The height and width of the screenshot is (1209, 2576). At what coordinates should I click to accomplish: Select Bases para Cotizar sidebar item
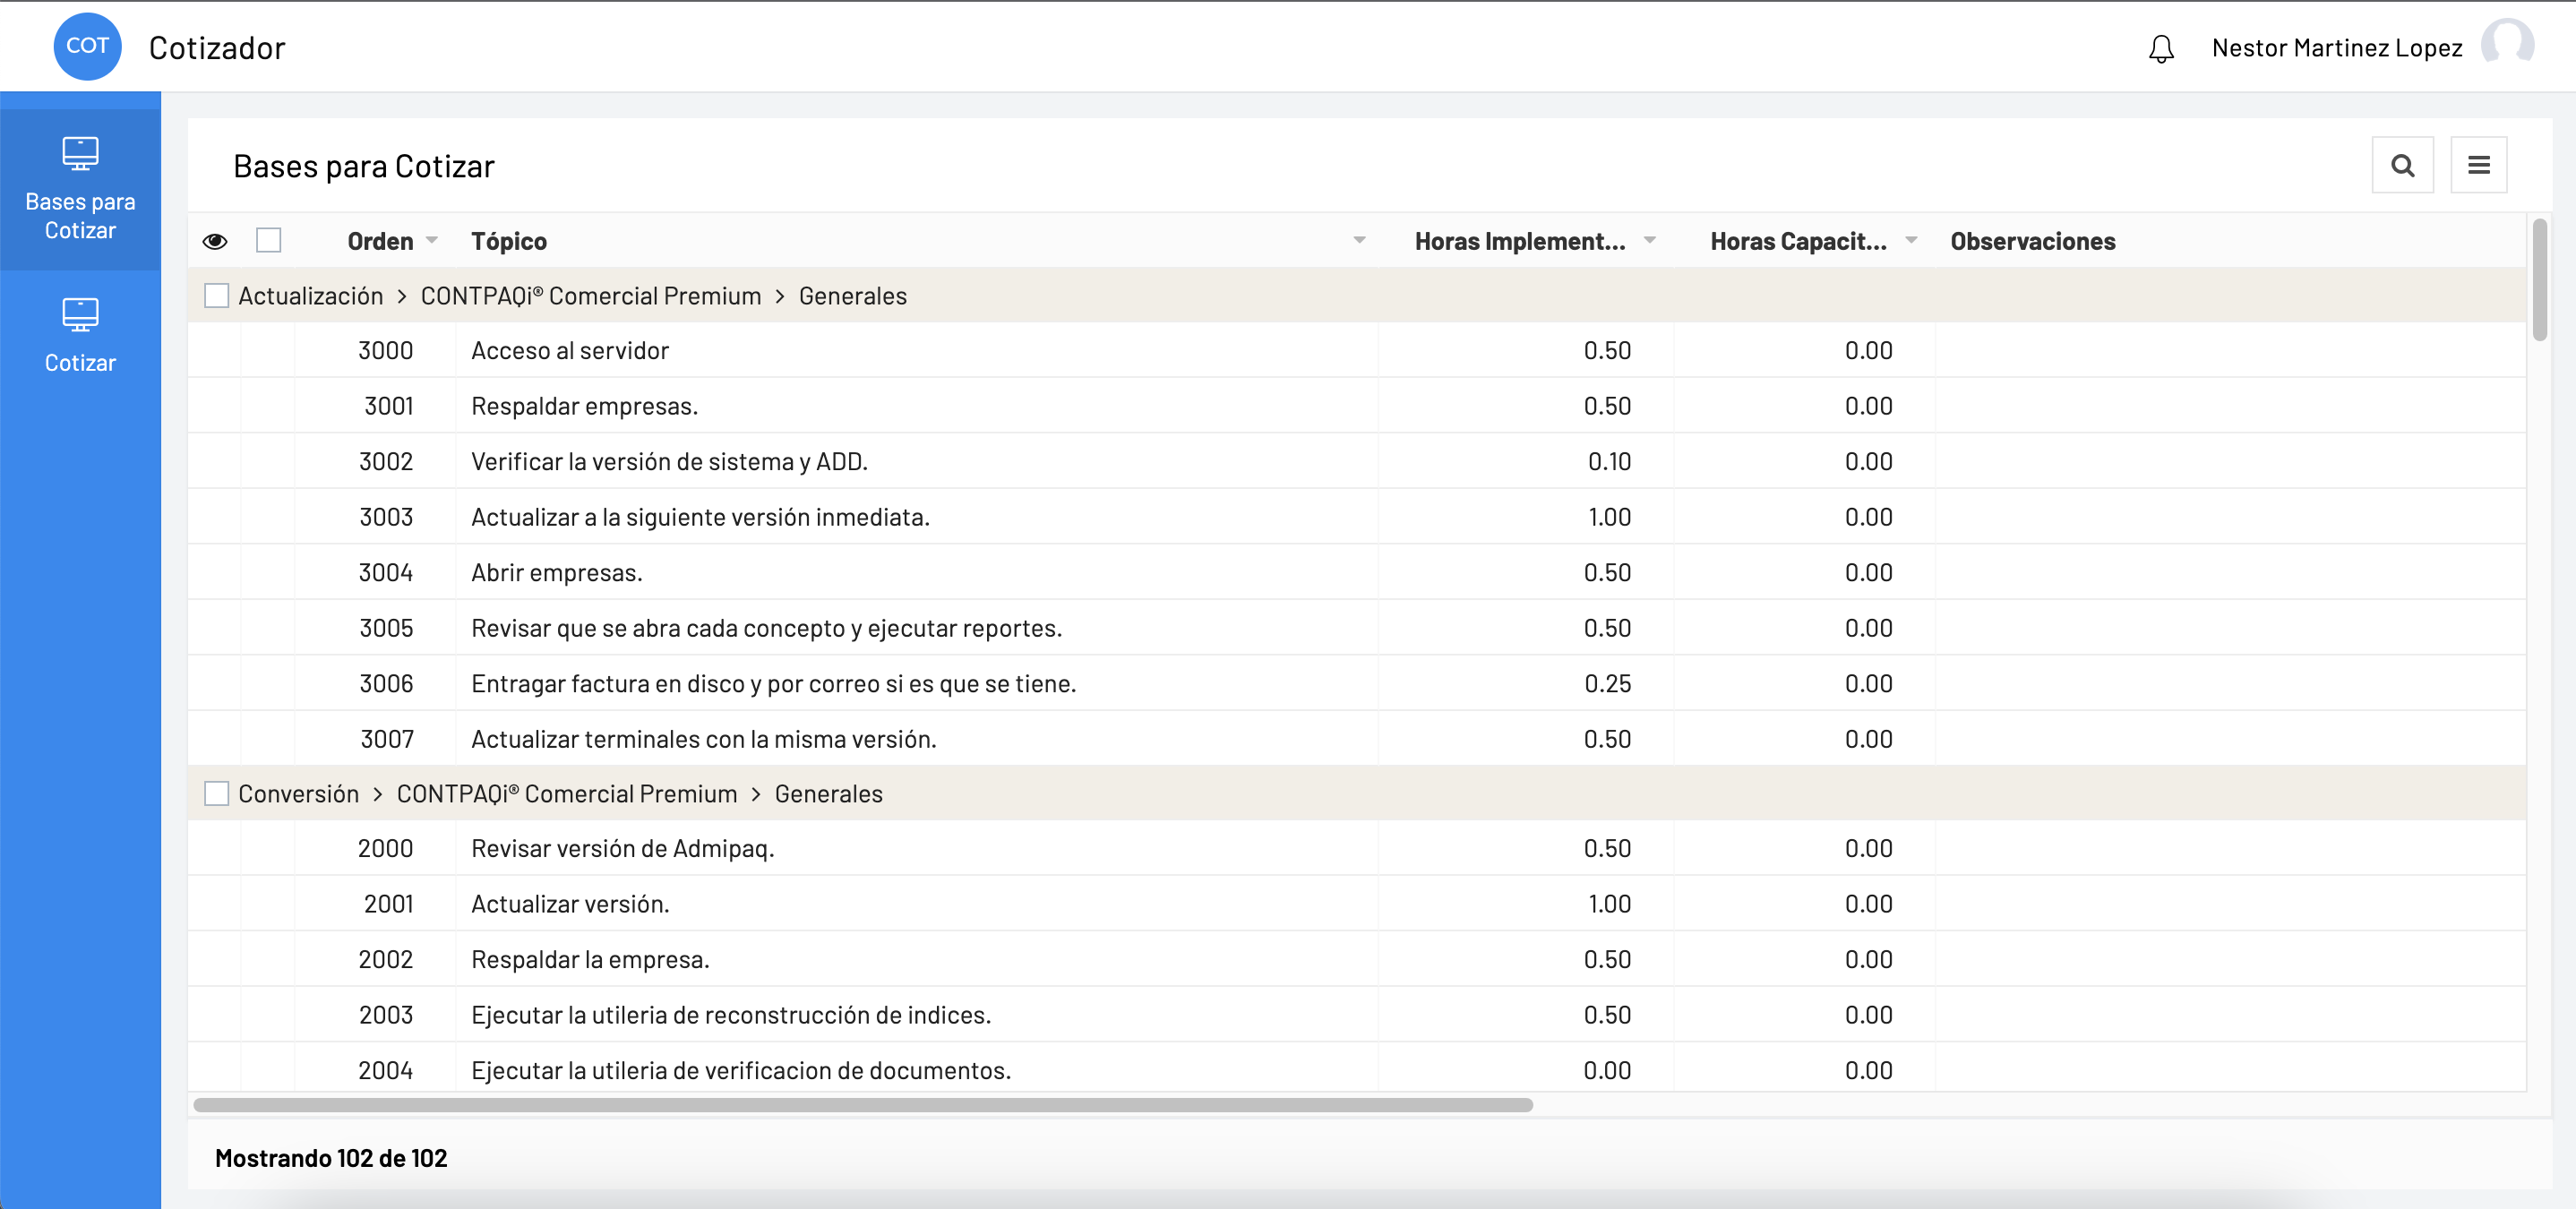pyautogui.click(x=80, y=215)
